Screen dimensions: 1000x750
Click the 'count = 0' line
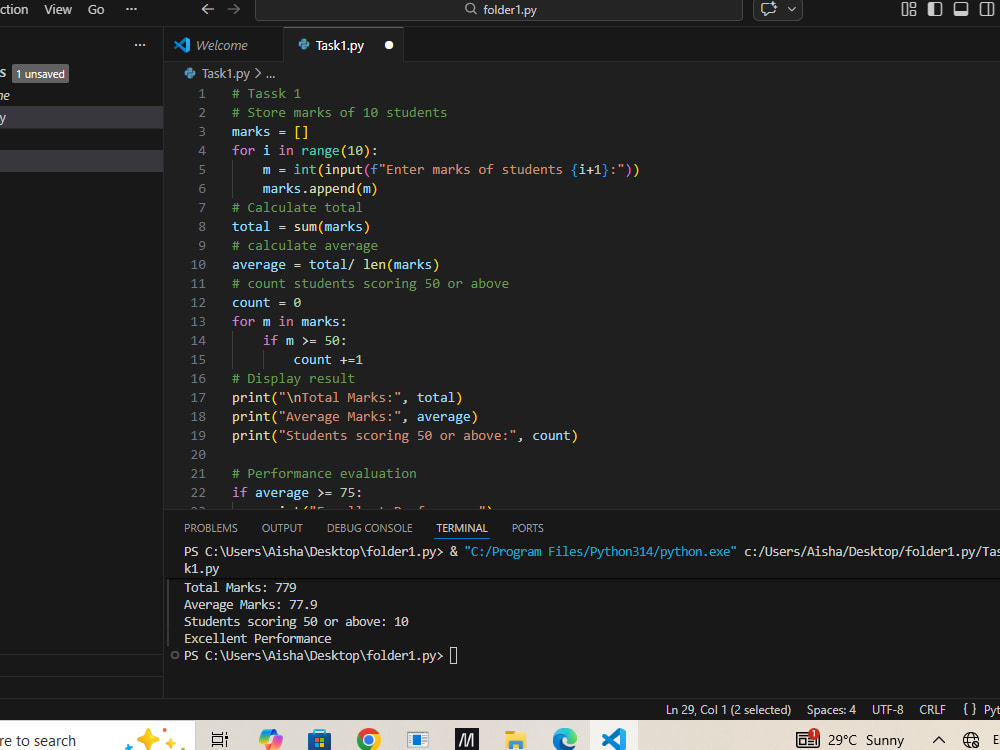pos(267,302)
